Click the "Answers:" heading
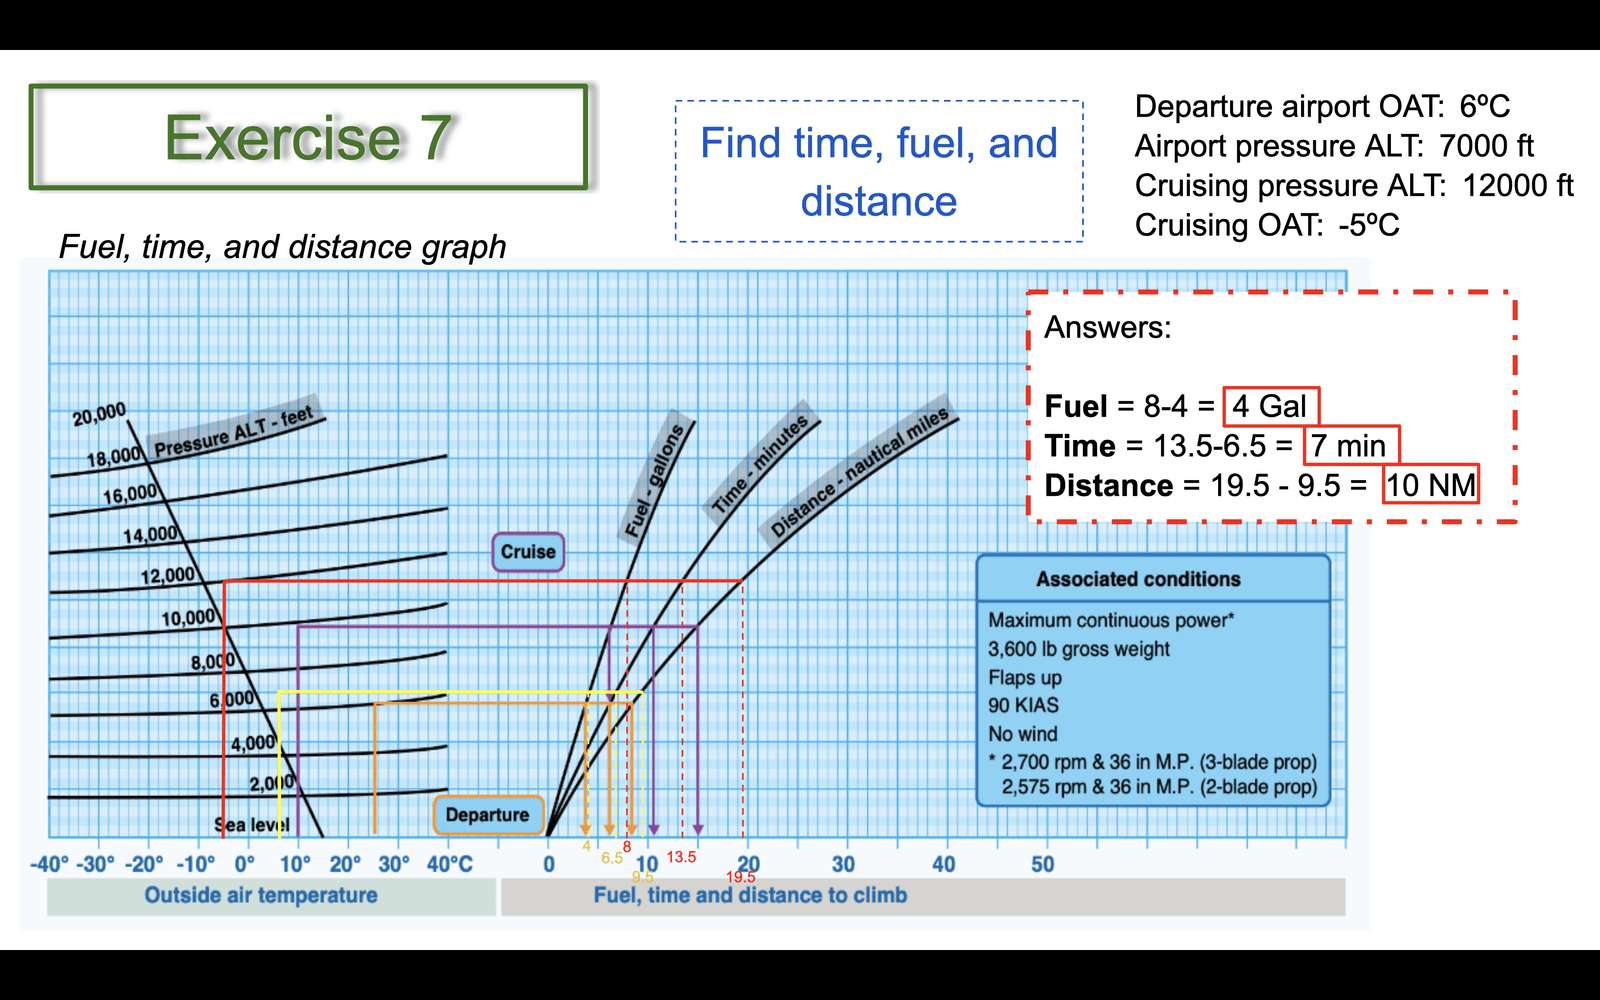 1107,327
